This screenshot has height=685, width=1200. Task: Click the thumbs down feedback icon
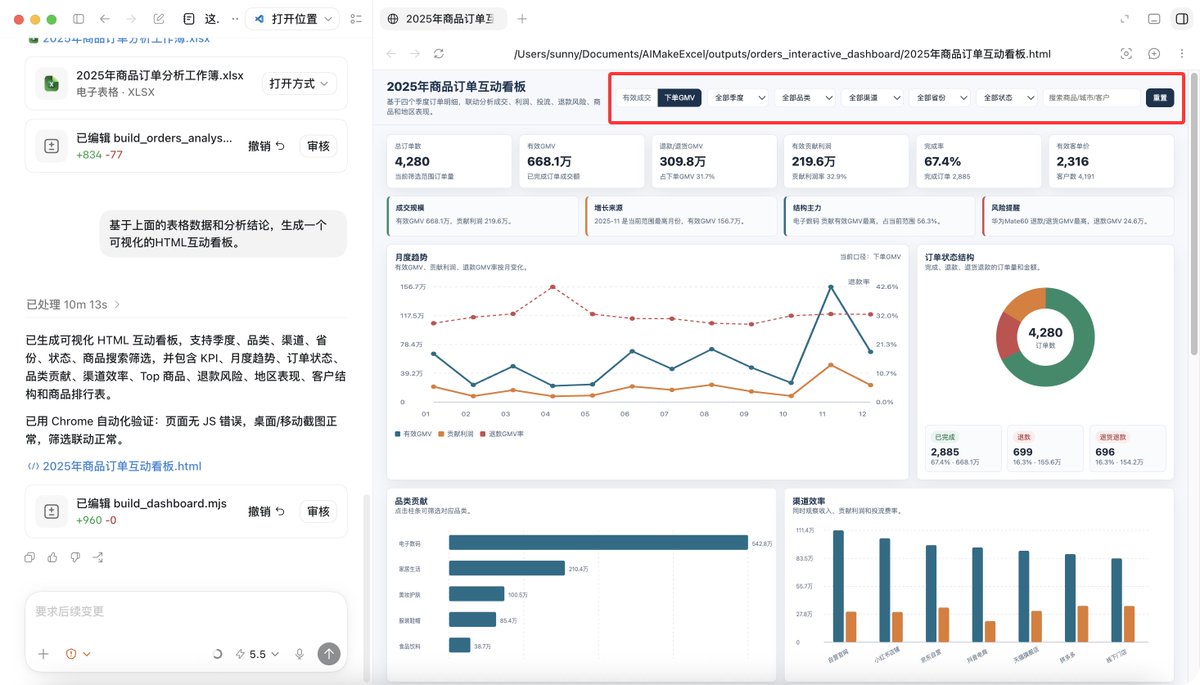(75, 557)
